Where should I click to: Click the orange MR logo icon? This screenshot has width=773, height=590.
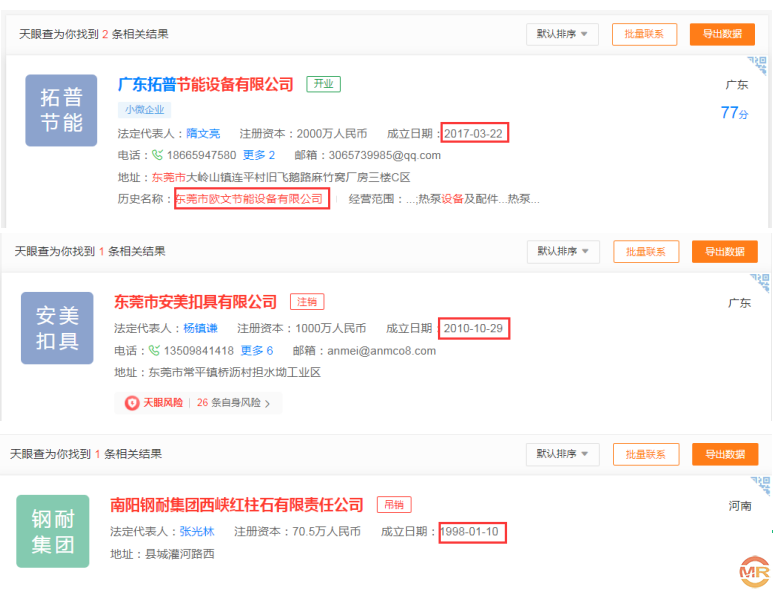tap(752, 571)
